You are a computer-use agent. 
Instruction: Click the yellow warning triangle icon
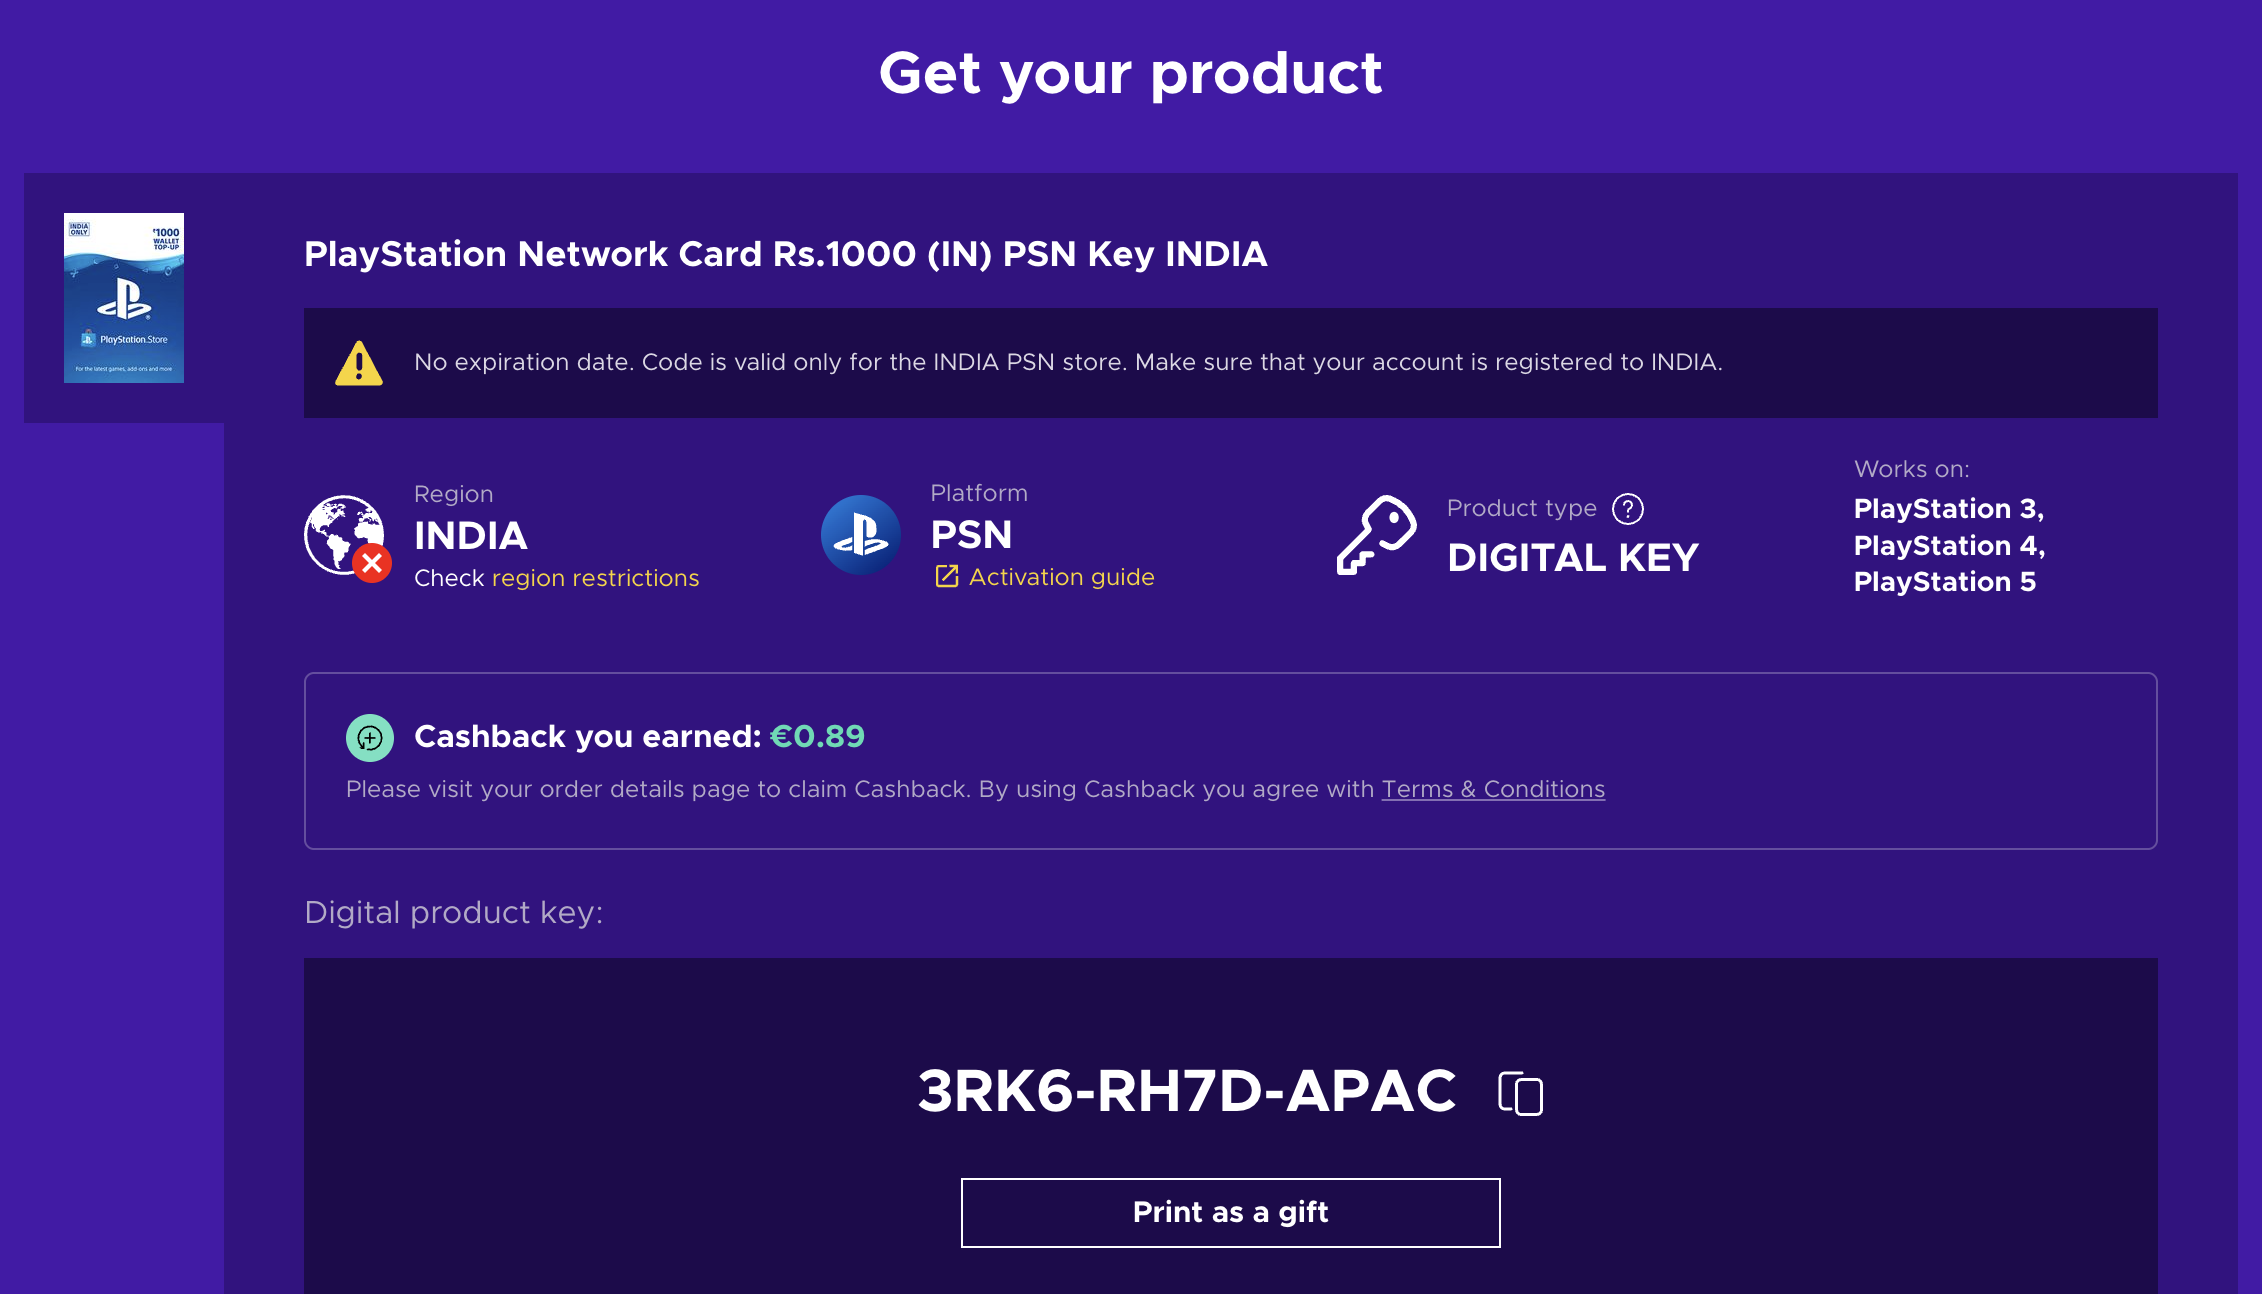(x=359, y=363)
